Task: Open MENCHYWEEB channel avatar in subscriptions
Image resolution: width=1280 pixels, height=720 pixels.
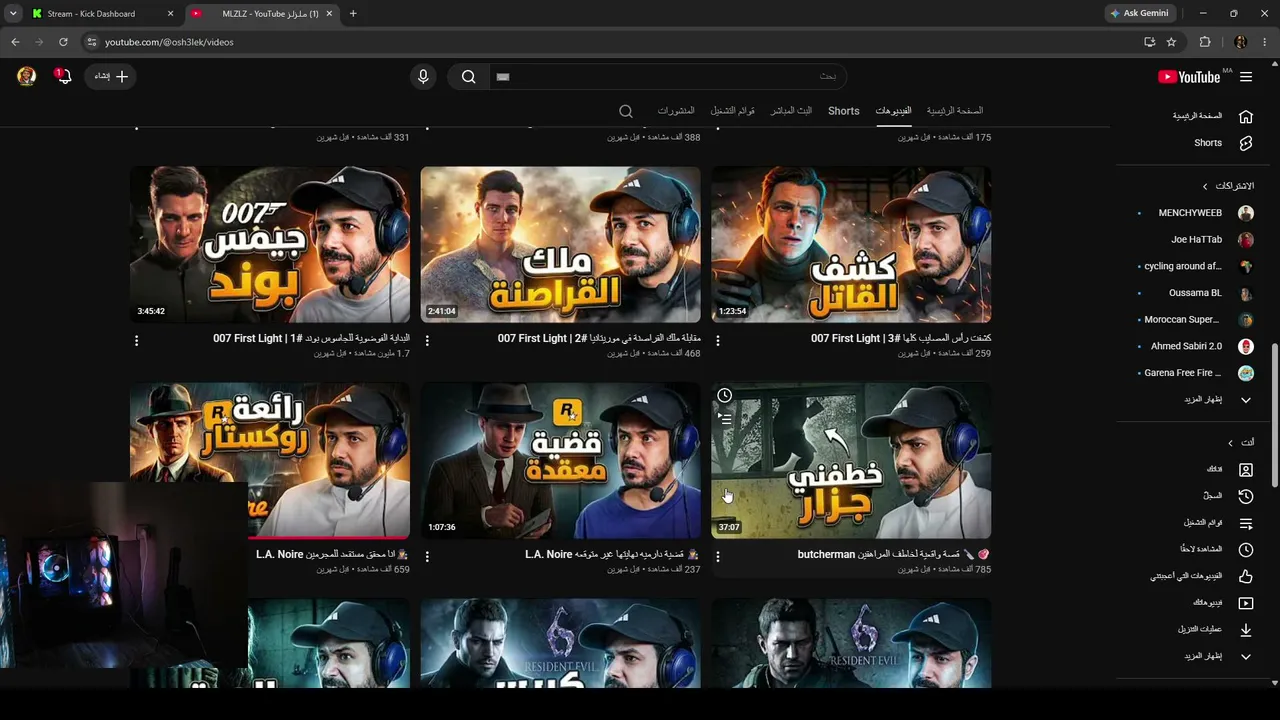Action: coord(1246,213)
